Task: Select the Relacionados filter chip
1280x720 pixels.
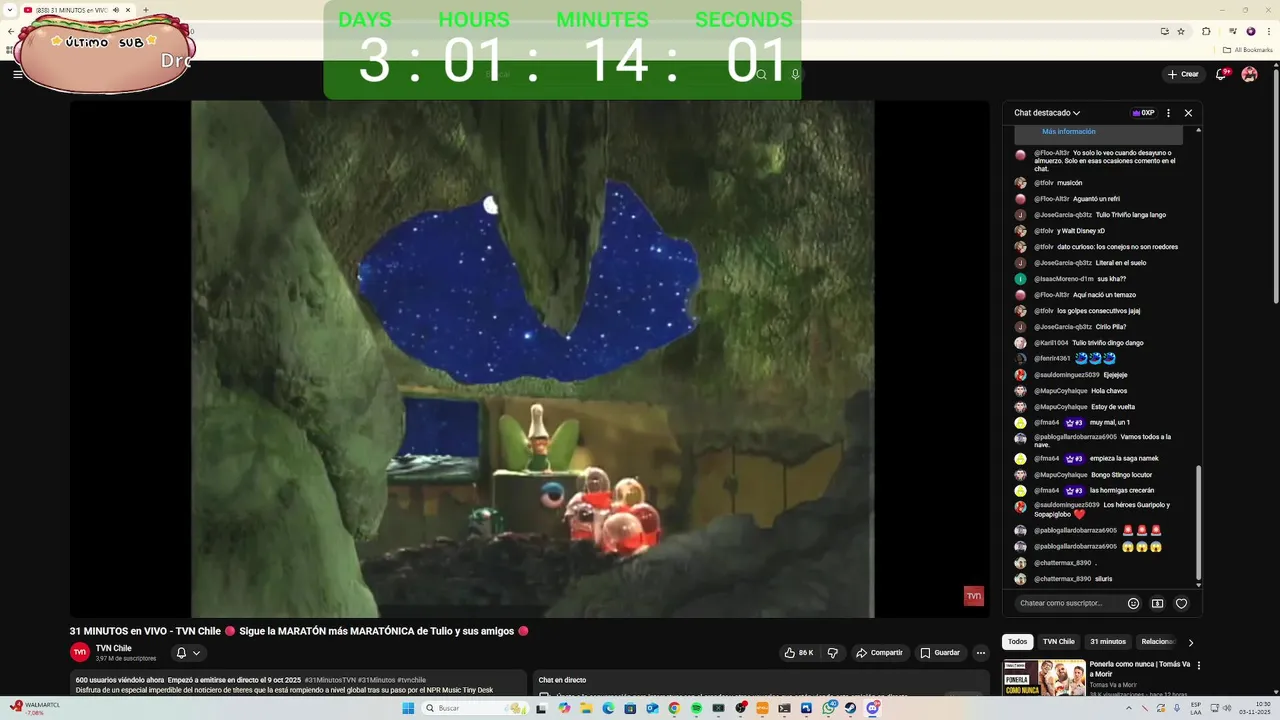Action: 1158,642
